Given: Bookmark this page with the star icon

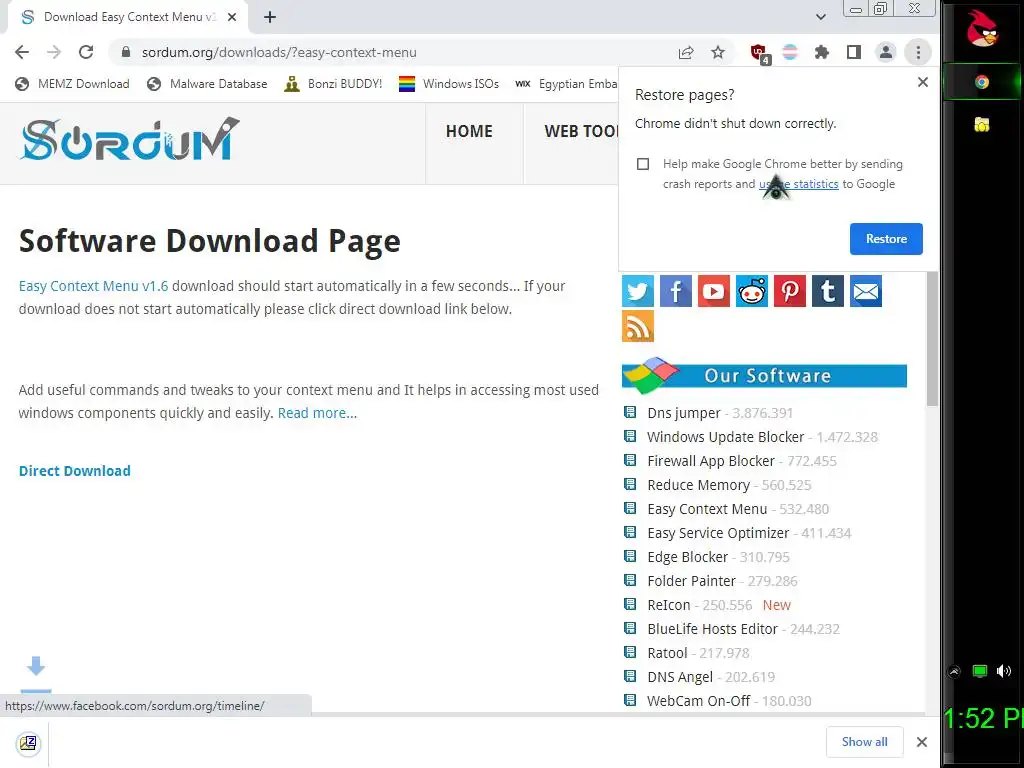Looking at the screenshot, I should point(718,52).
